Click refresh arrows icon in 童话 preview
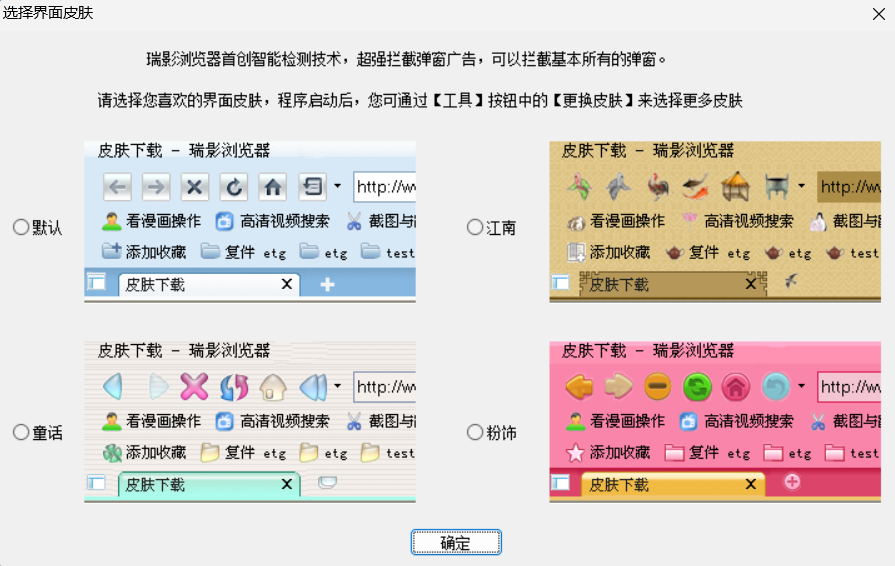 [x=234, y=387]
